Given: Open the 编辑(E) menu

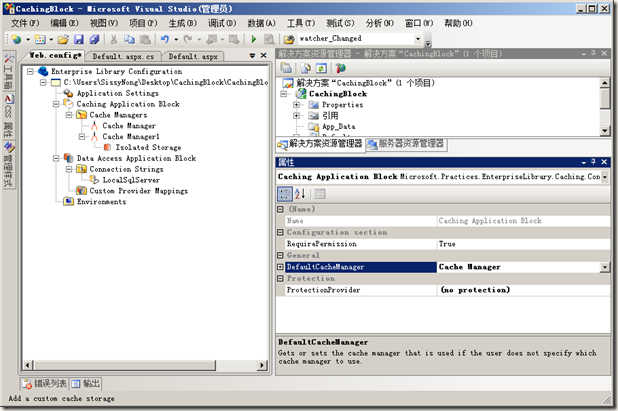Looking at the screenshot, I should pos(64,23).
